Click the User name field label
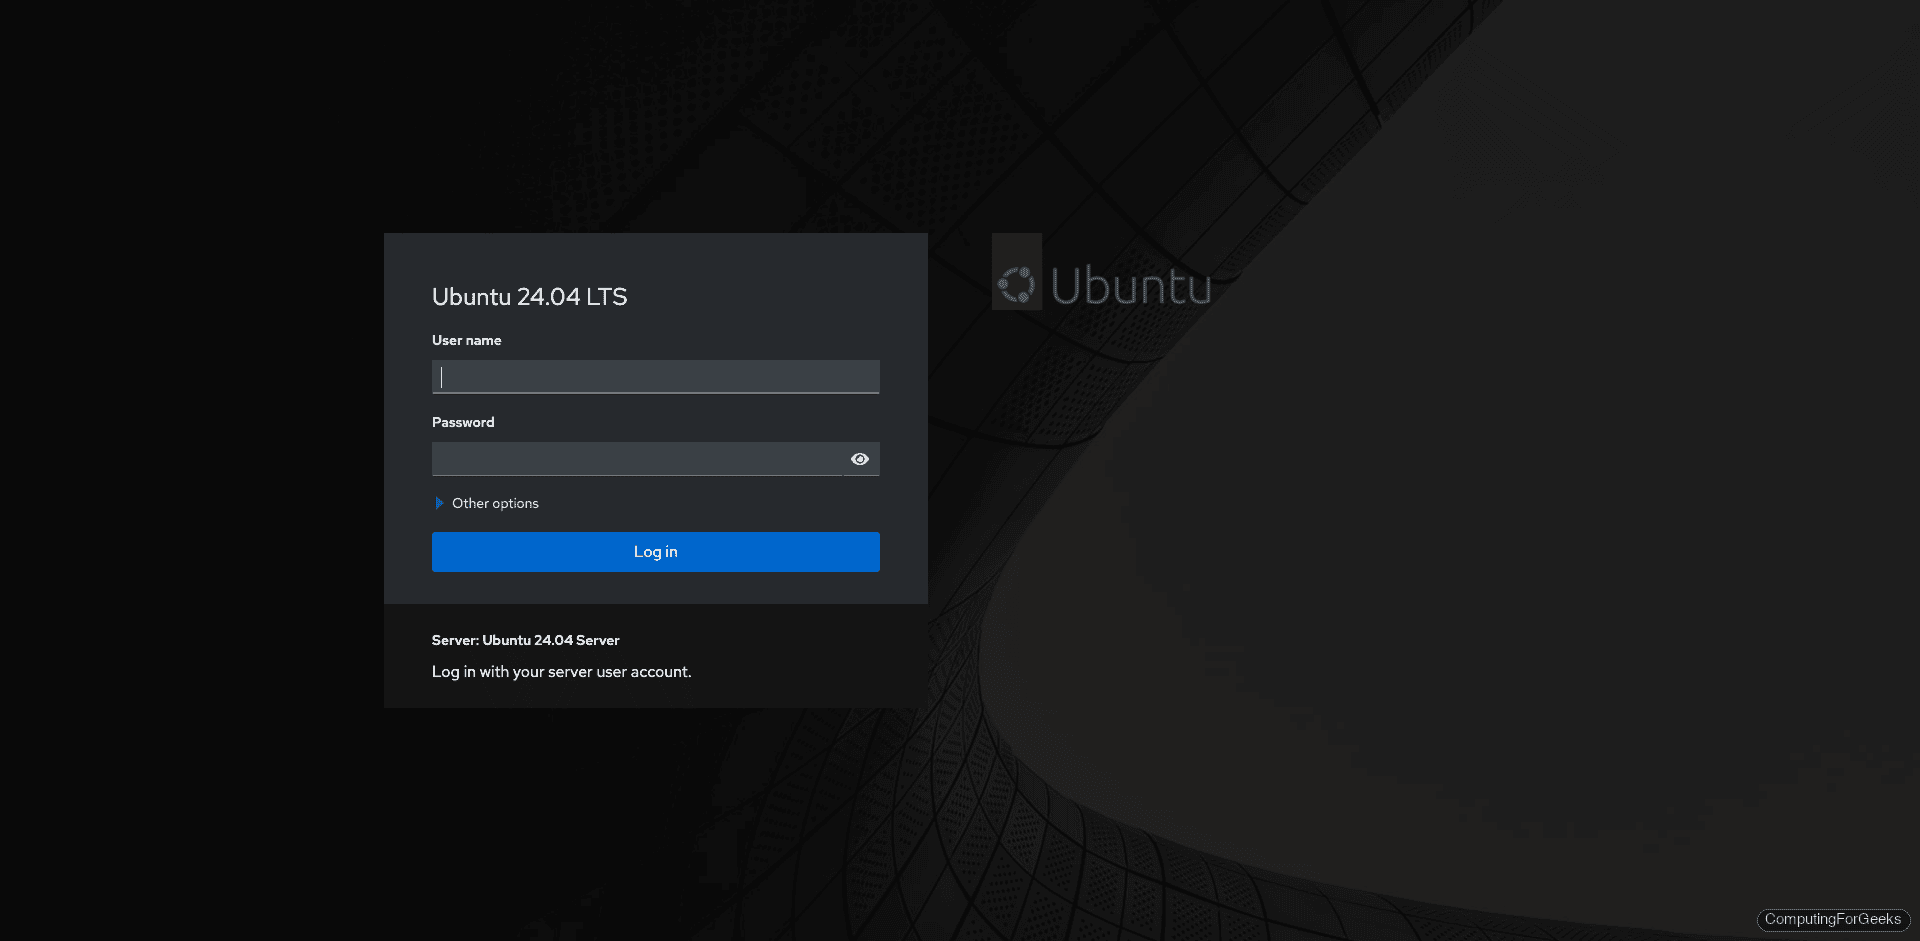The image size is (1920, 941). (466, 340)
